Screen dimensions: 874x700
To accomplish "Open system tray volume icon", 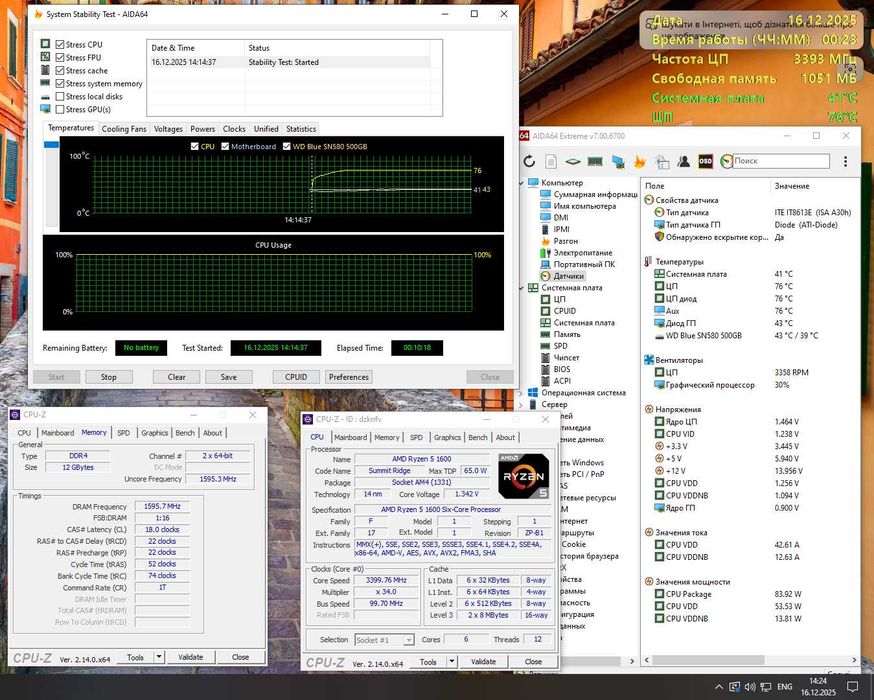I will click(750, 687).
